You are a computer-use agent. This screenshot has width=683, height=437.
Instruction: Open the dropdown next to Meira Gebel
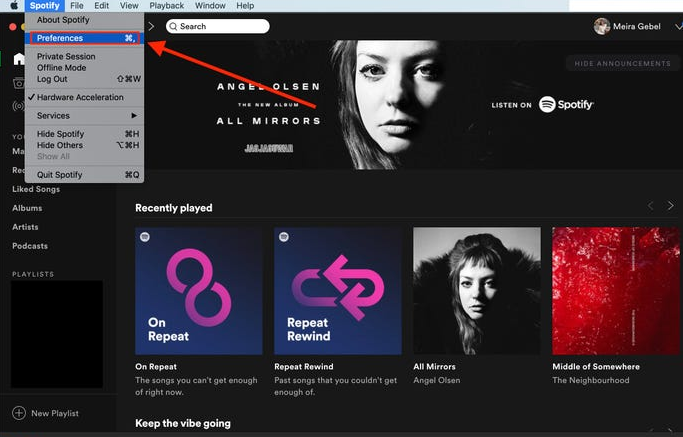tap(678, 27)
